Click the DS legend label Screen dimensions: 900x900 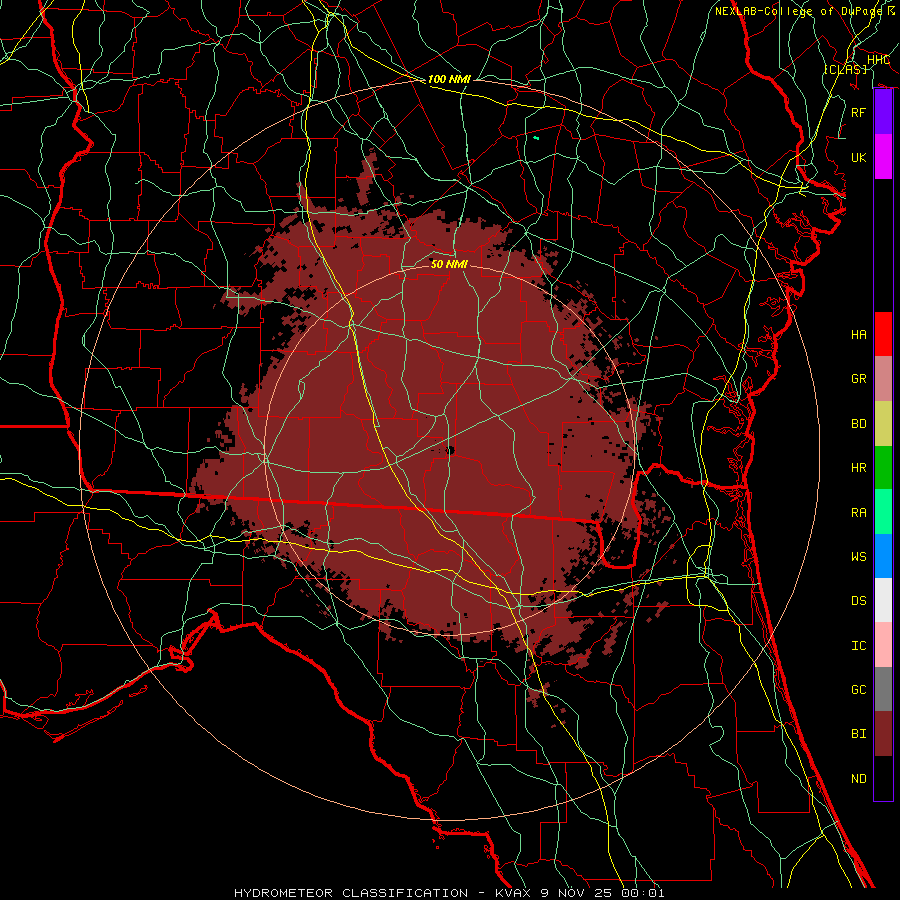(x=859, y=600)
